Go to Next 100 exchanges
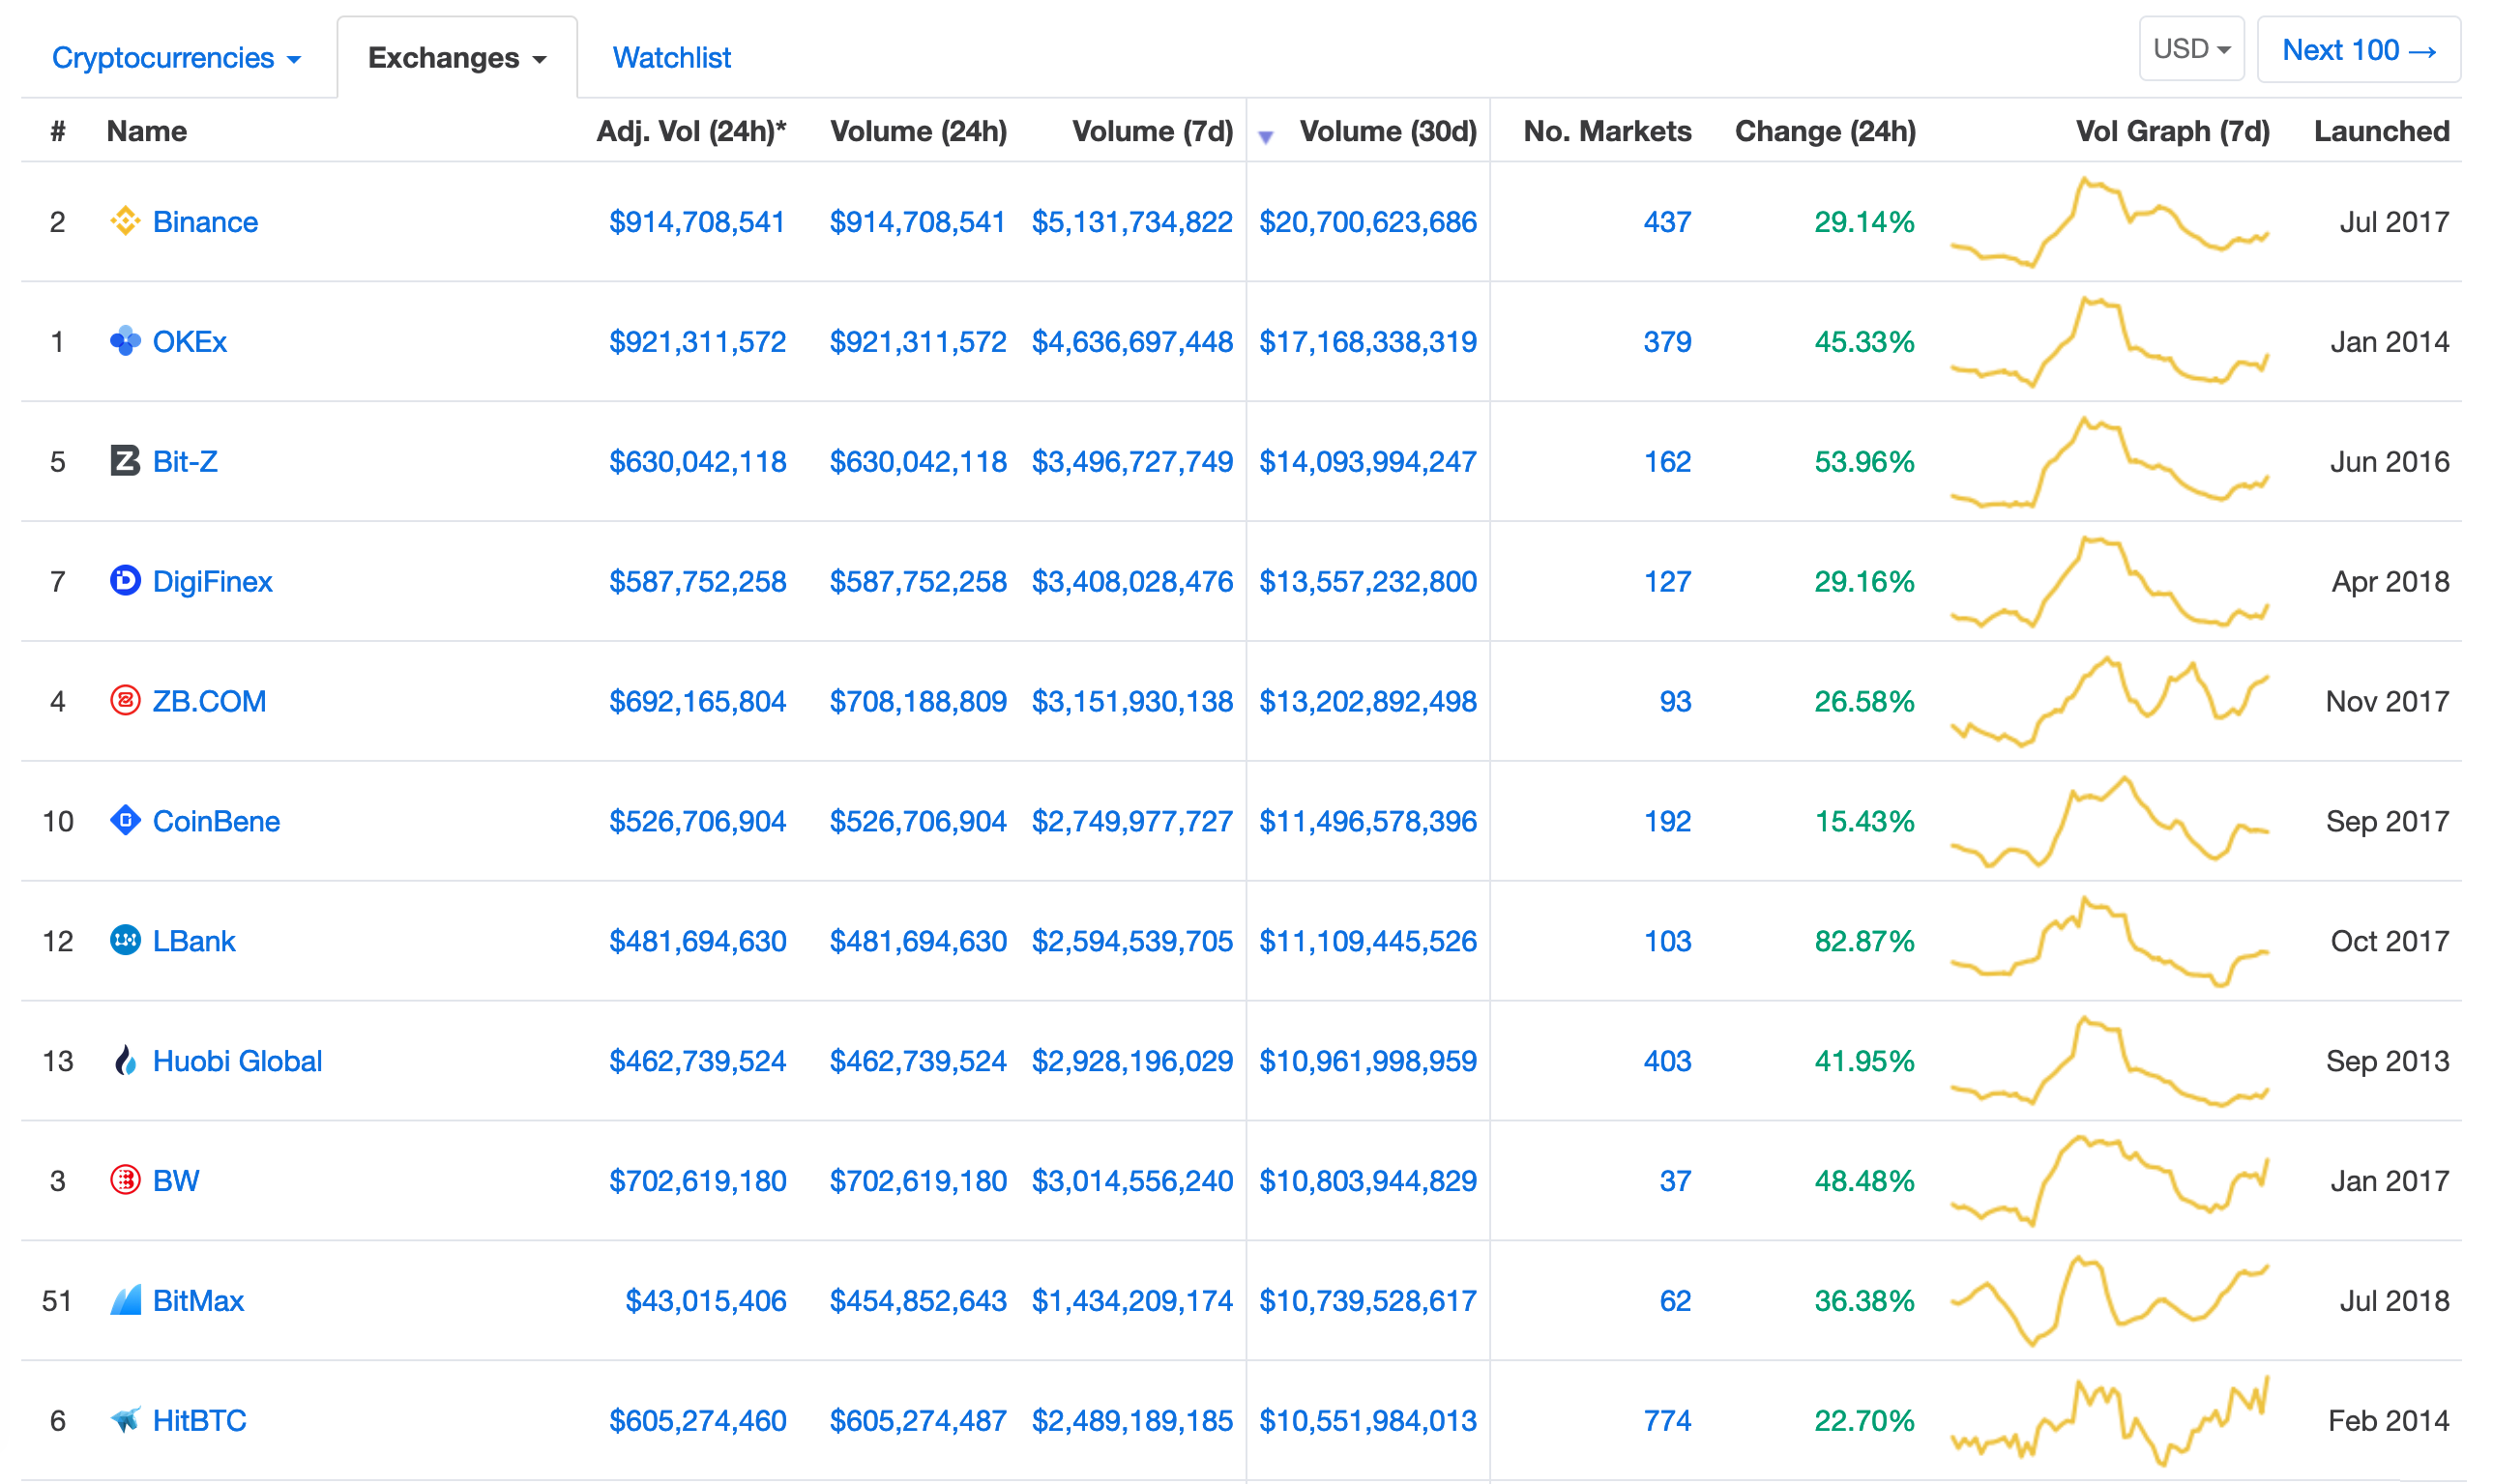 pos(2359,49)
